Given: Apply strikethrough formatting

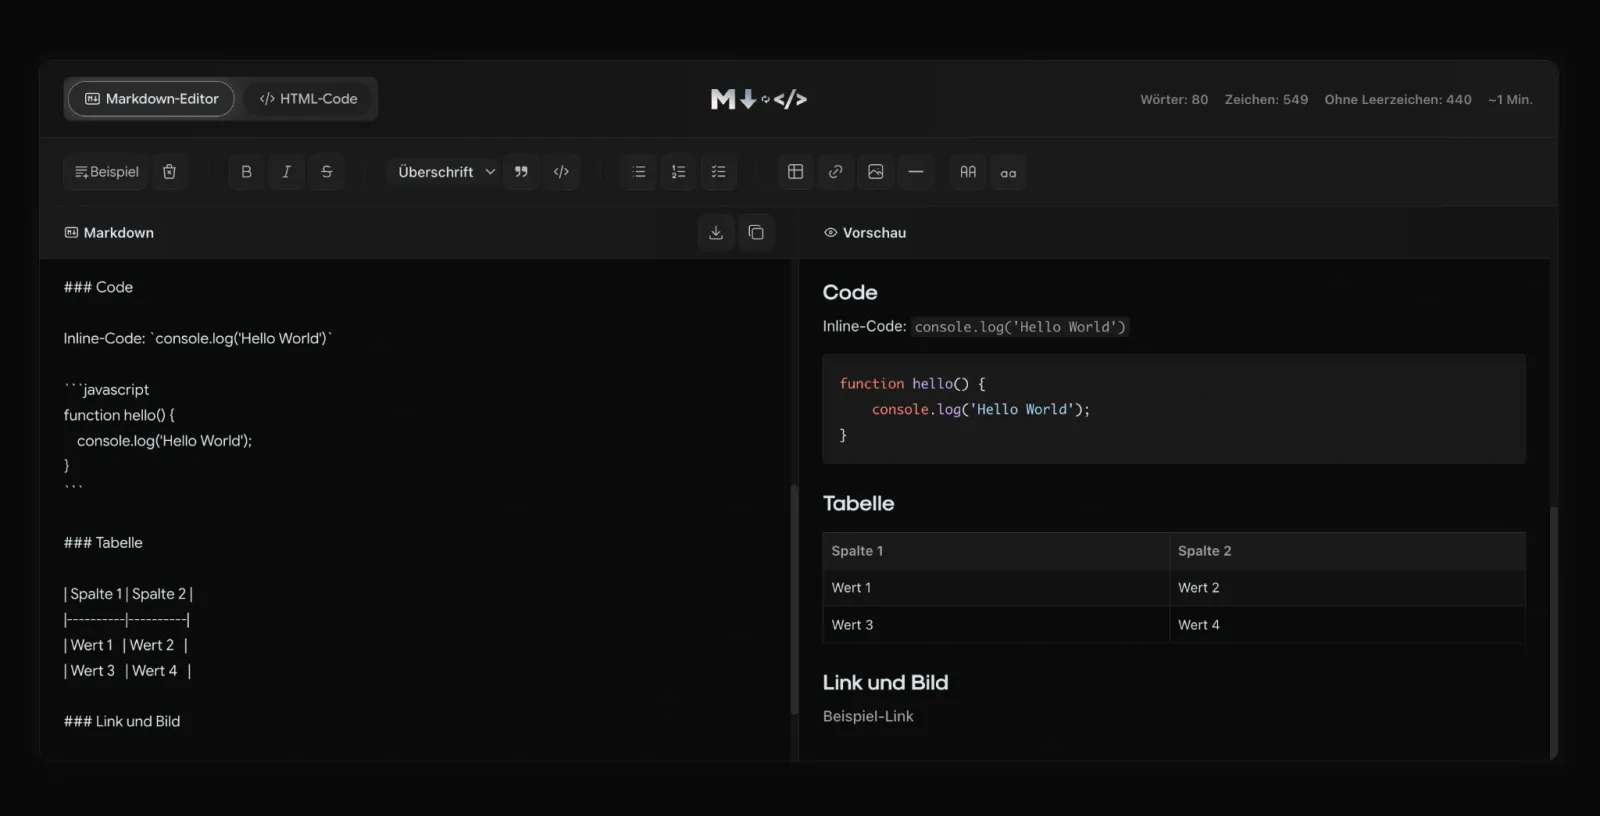Looking at the screenshot, I should point(326,172).
